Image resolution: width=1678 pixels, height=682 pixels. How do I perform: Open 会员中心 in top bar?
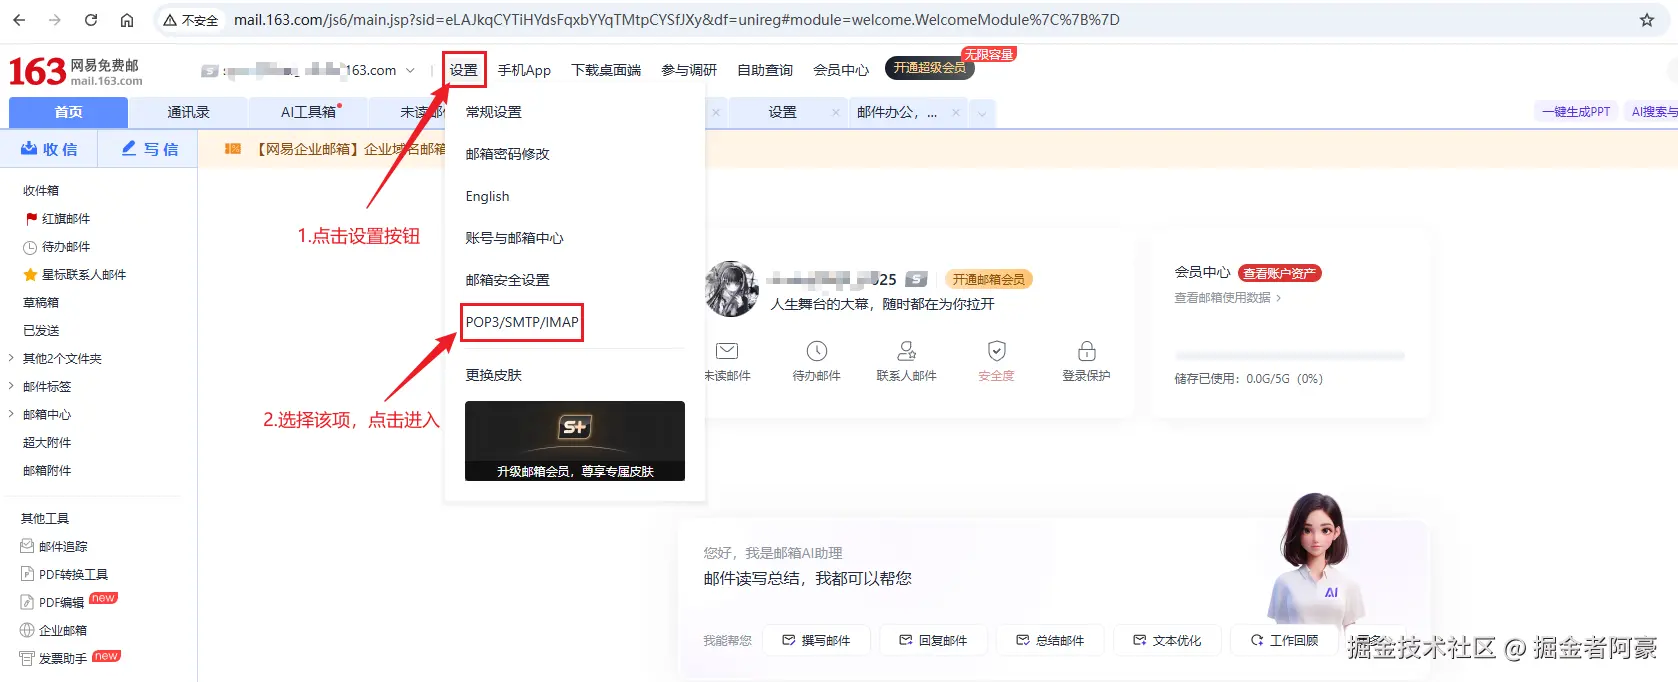pos(841,70)
